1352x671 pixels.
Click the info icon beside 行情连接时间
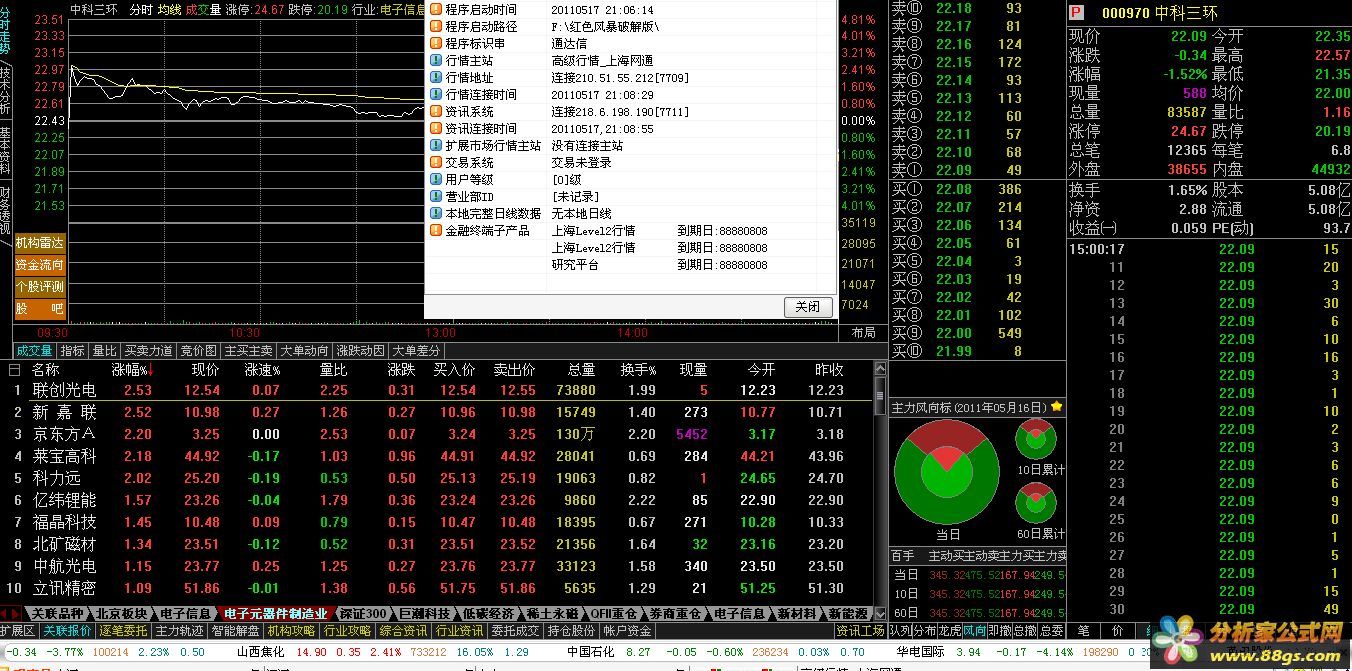[x=435, y=94]
